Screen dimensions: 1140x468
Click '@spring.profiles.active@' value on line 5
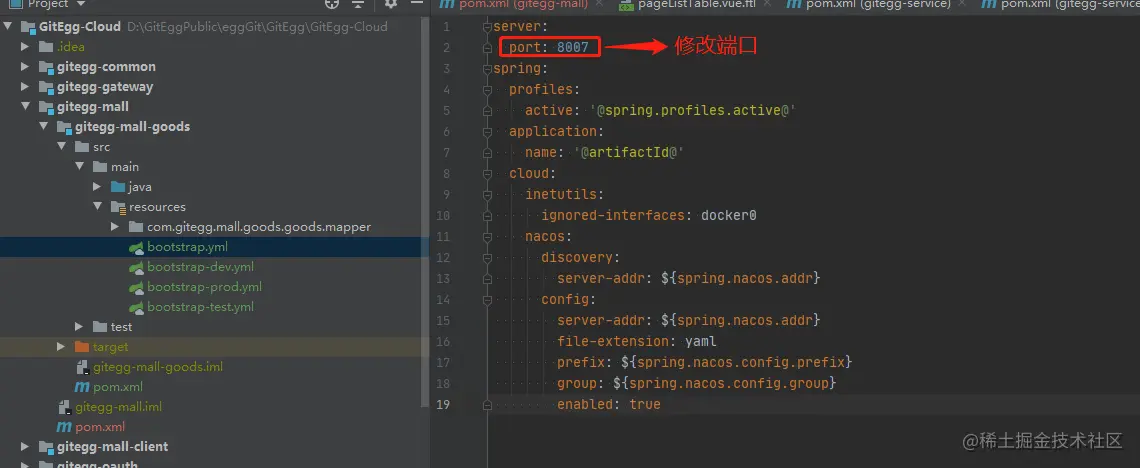point(694,110)
